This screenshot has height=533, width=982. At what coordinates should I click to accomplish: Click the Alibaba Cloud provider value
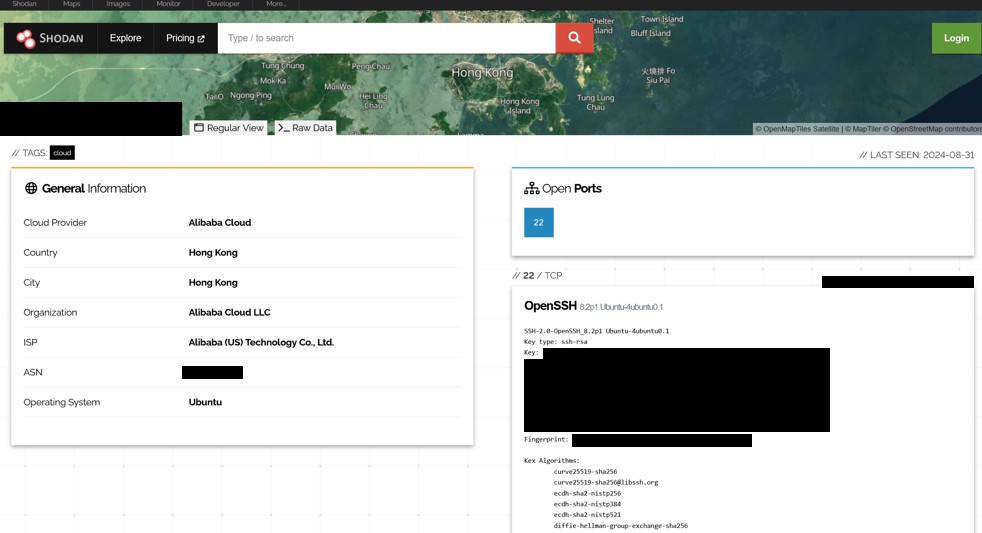tap(220, 222)
